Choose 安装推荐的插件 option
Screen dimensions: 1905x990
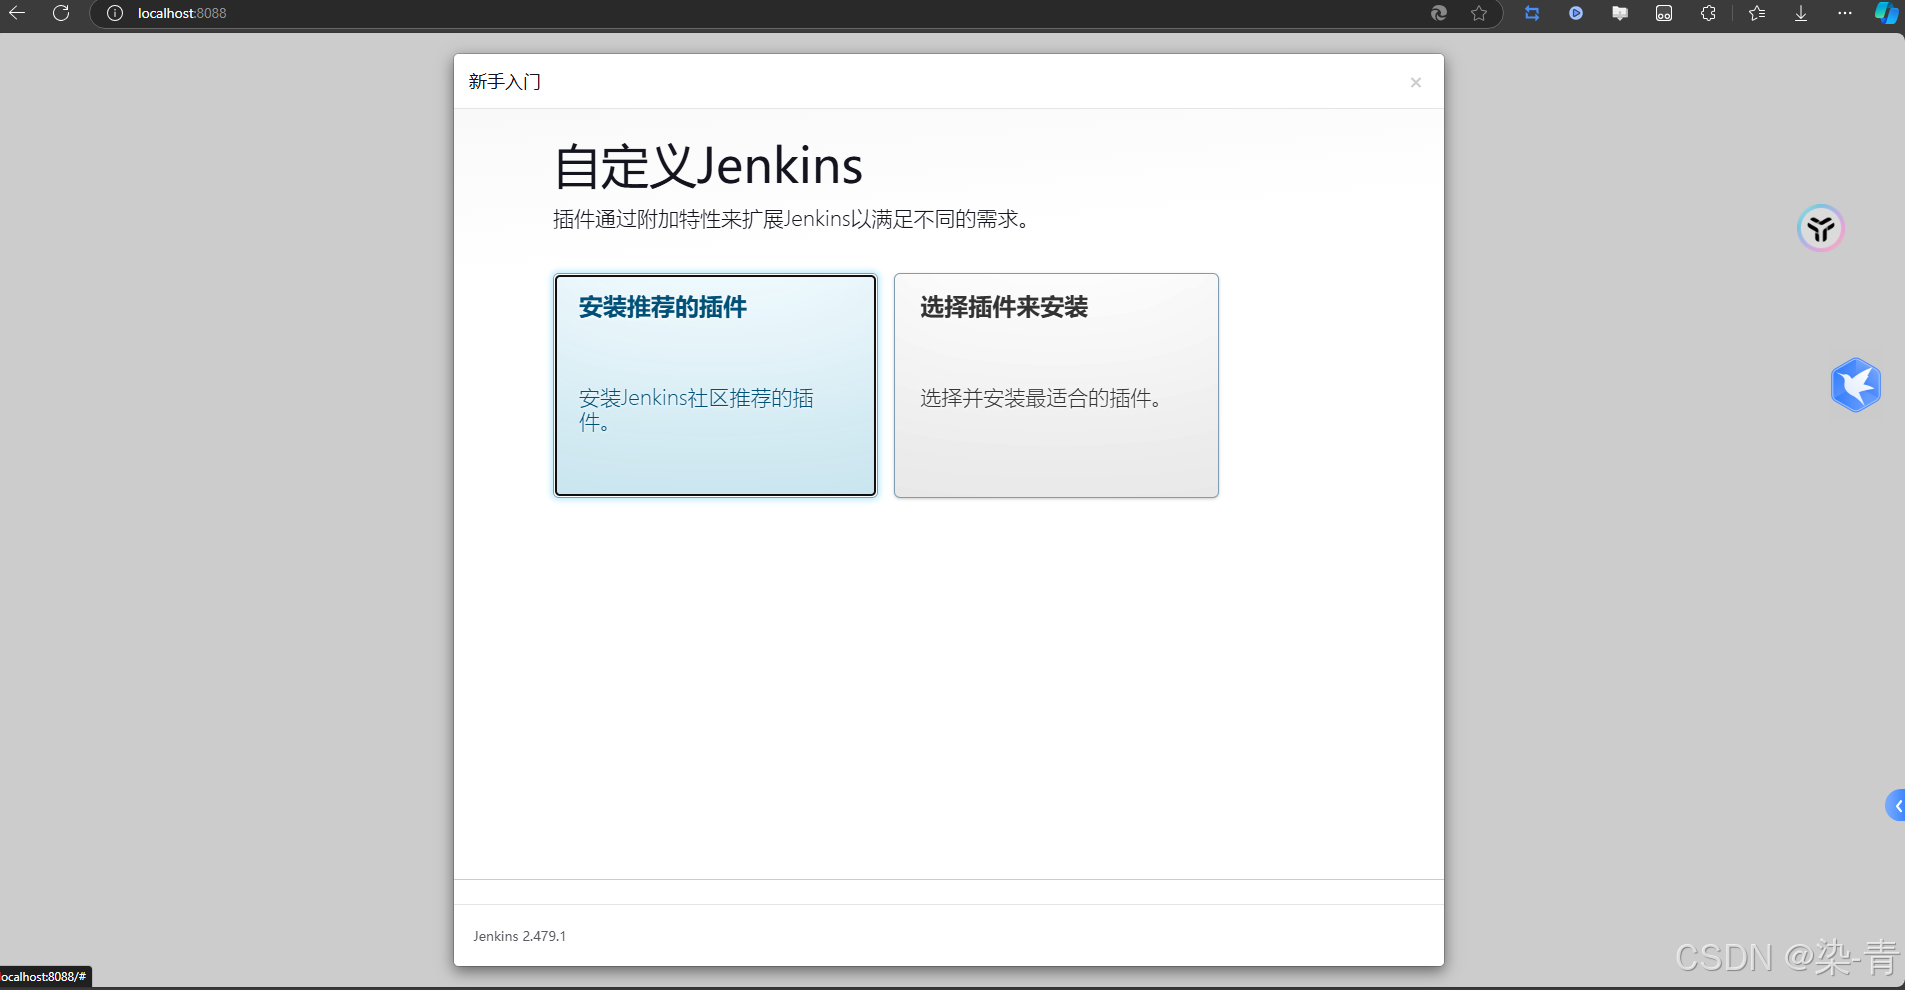(x=716, y=385)
